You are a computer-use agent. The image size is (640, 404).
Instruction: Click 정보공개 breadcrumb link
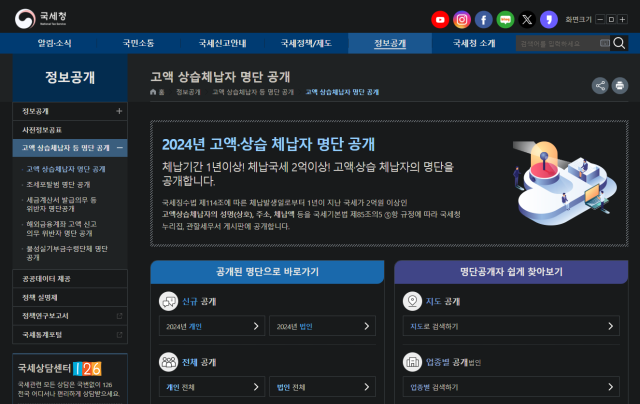pos(188,92)
